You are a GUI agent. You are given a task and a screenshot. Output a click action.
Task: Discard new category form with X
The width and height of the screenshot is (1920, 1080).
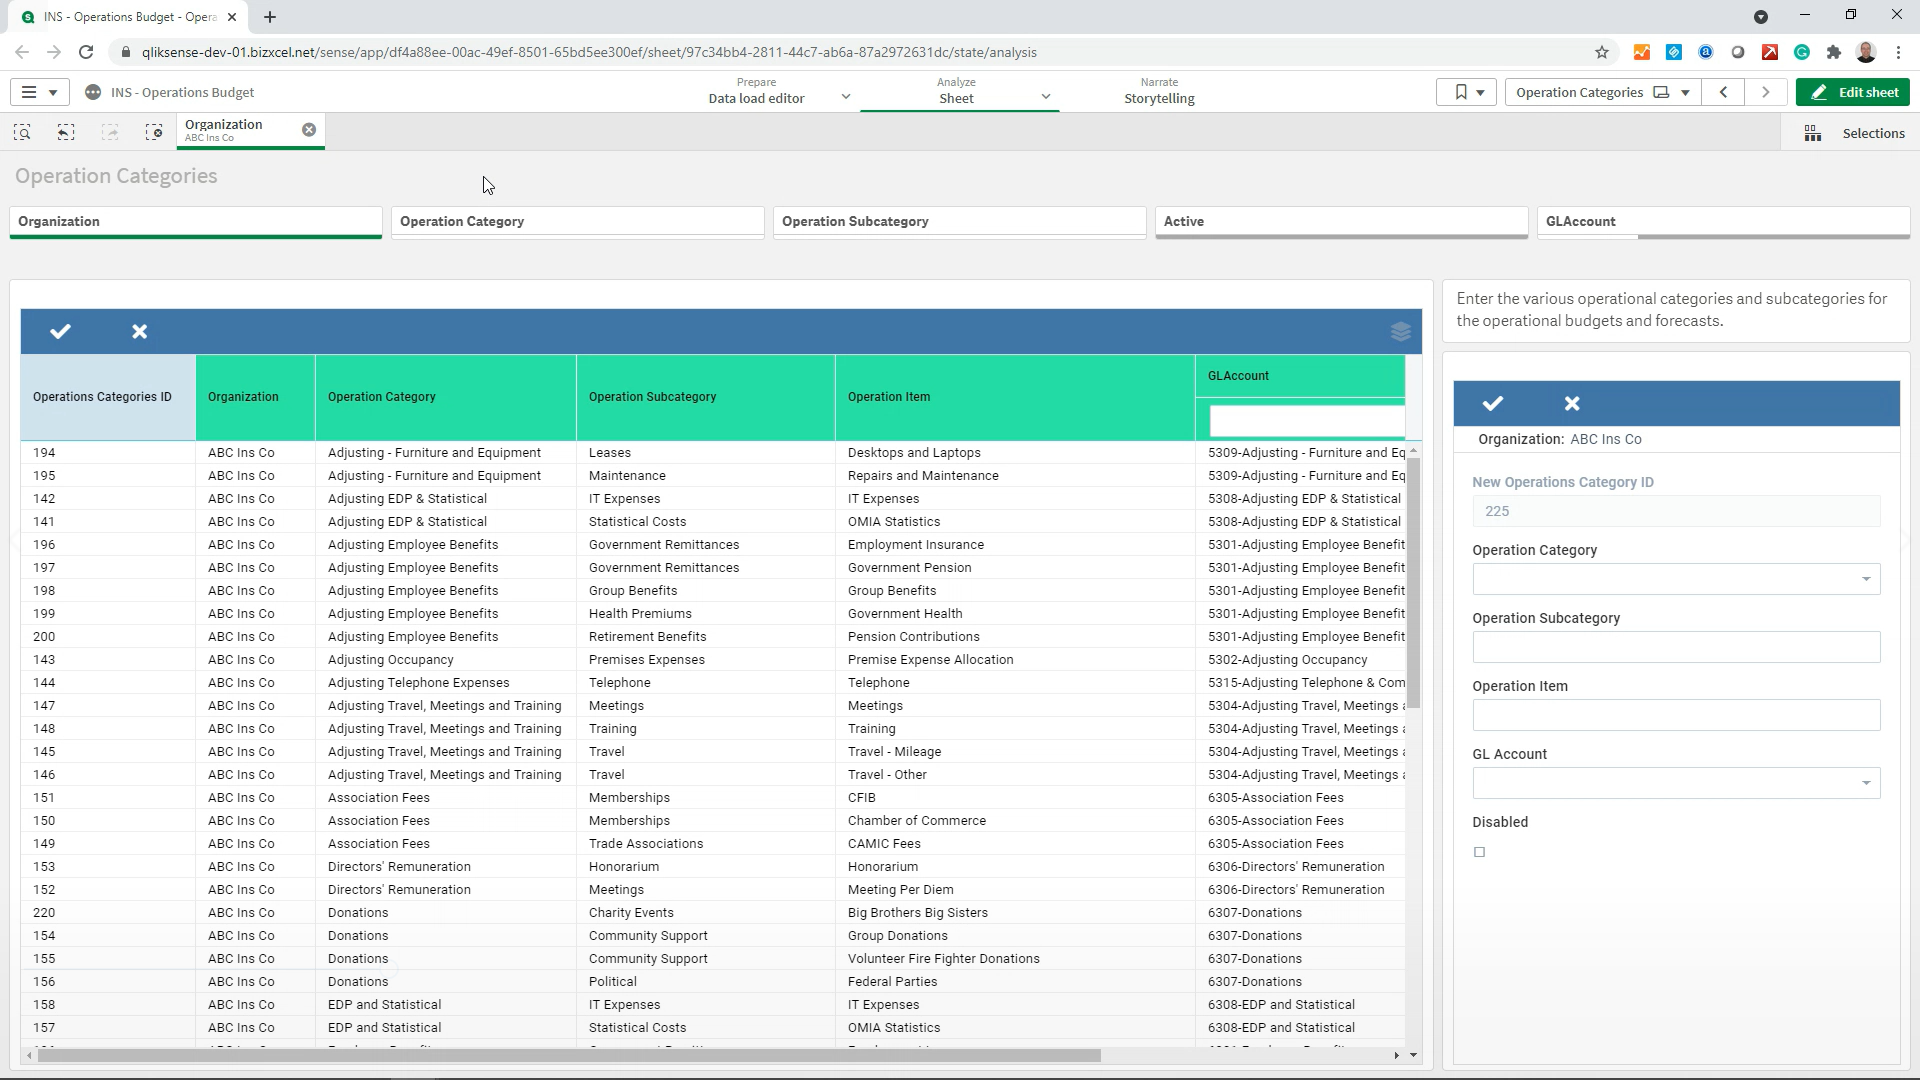point(1572,403)
